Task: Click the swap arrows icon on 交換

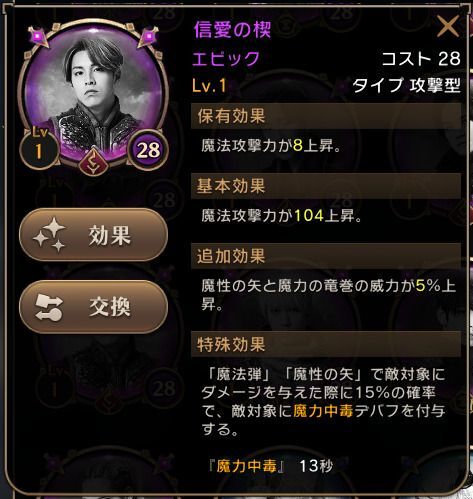Action: tap(49, 307)
